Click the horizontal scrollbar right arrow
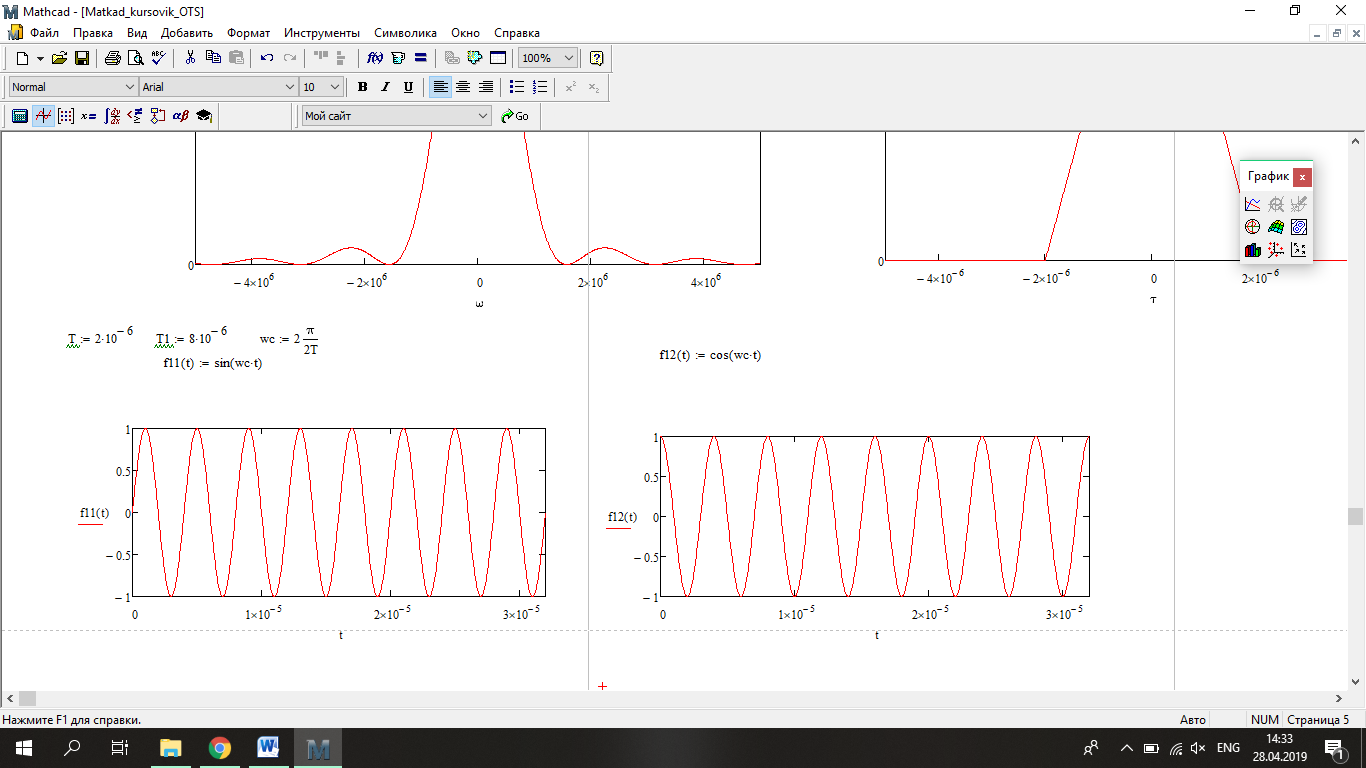Image resolution: width=1366 pixels, height=768 pixels. pyautogui.click(x=1339, y=698)
